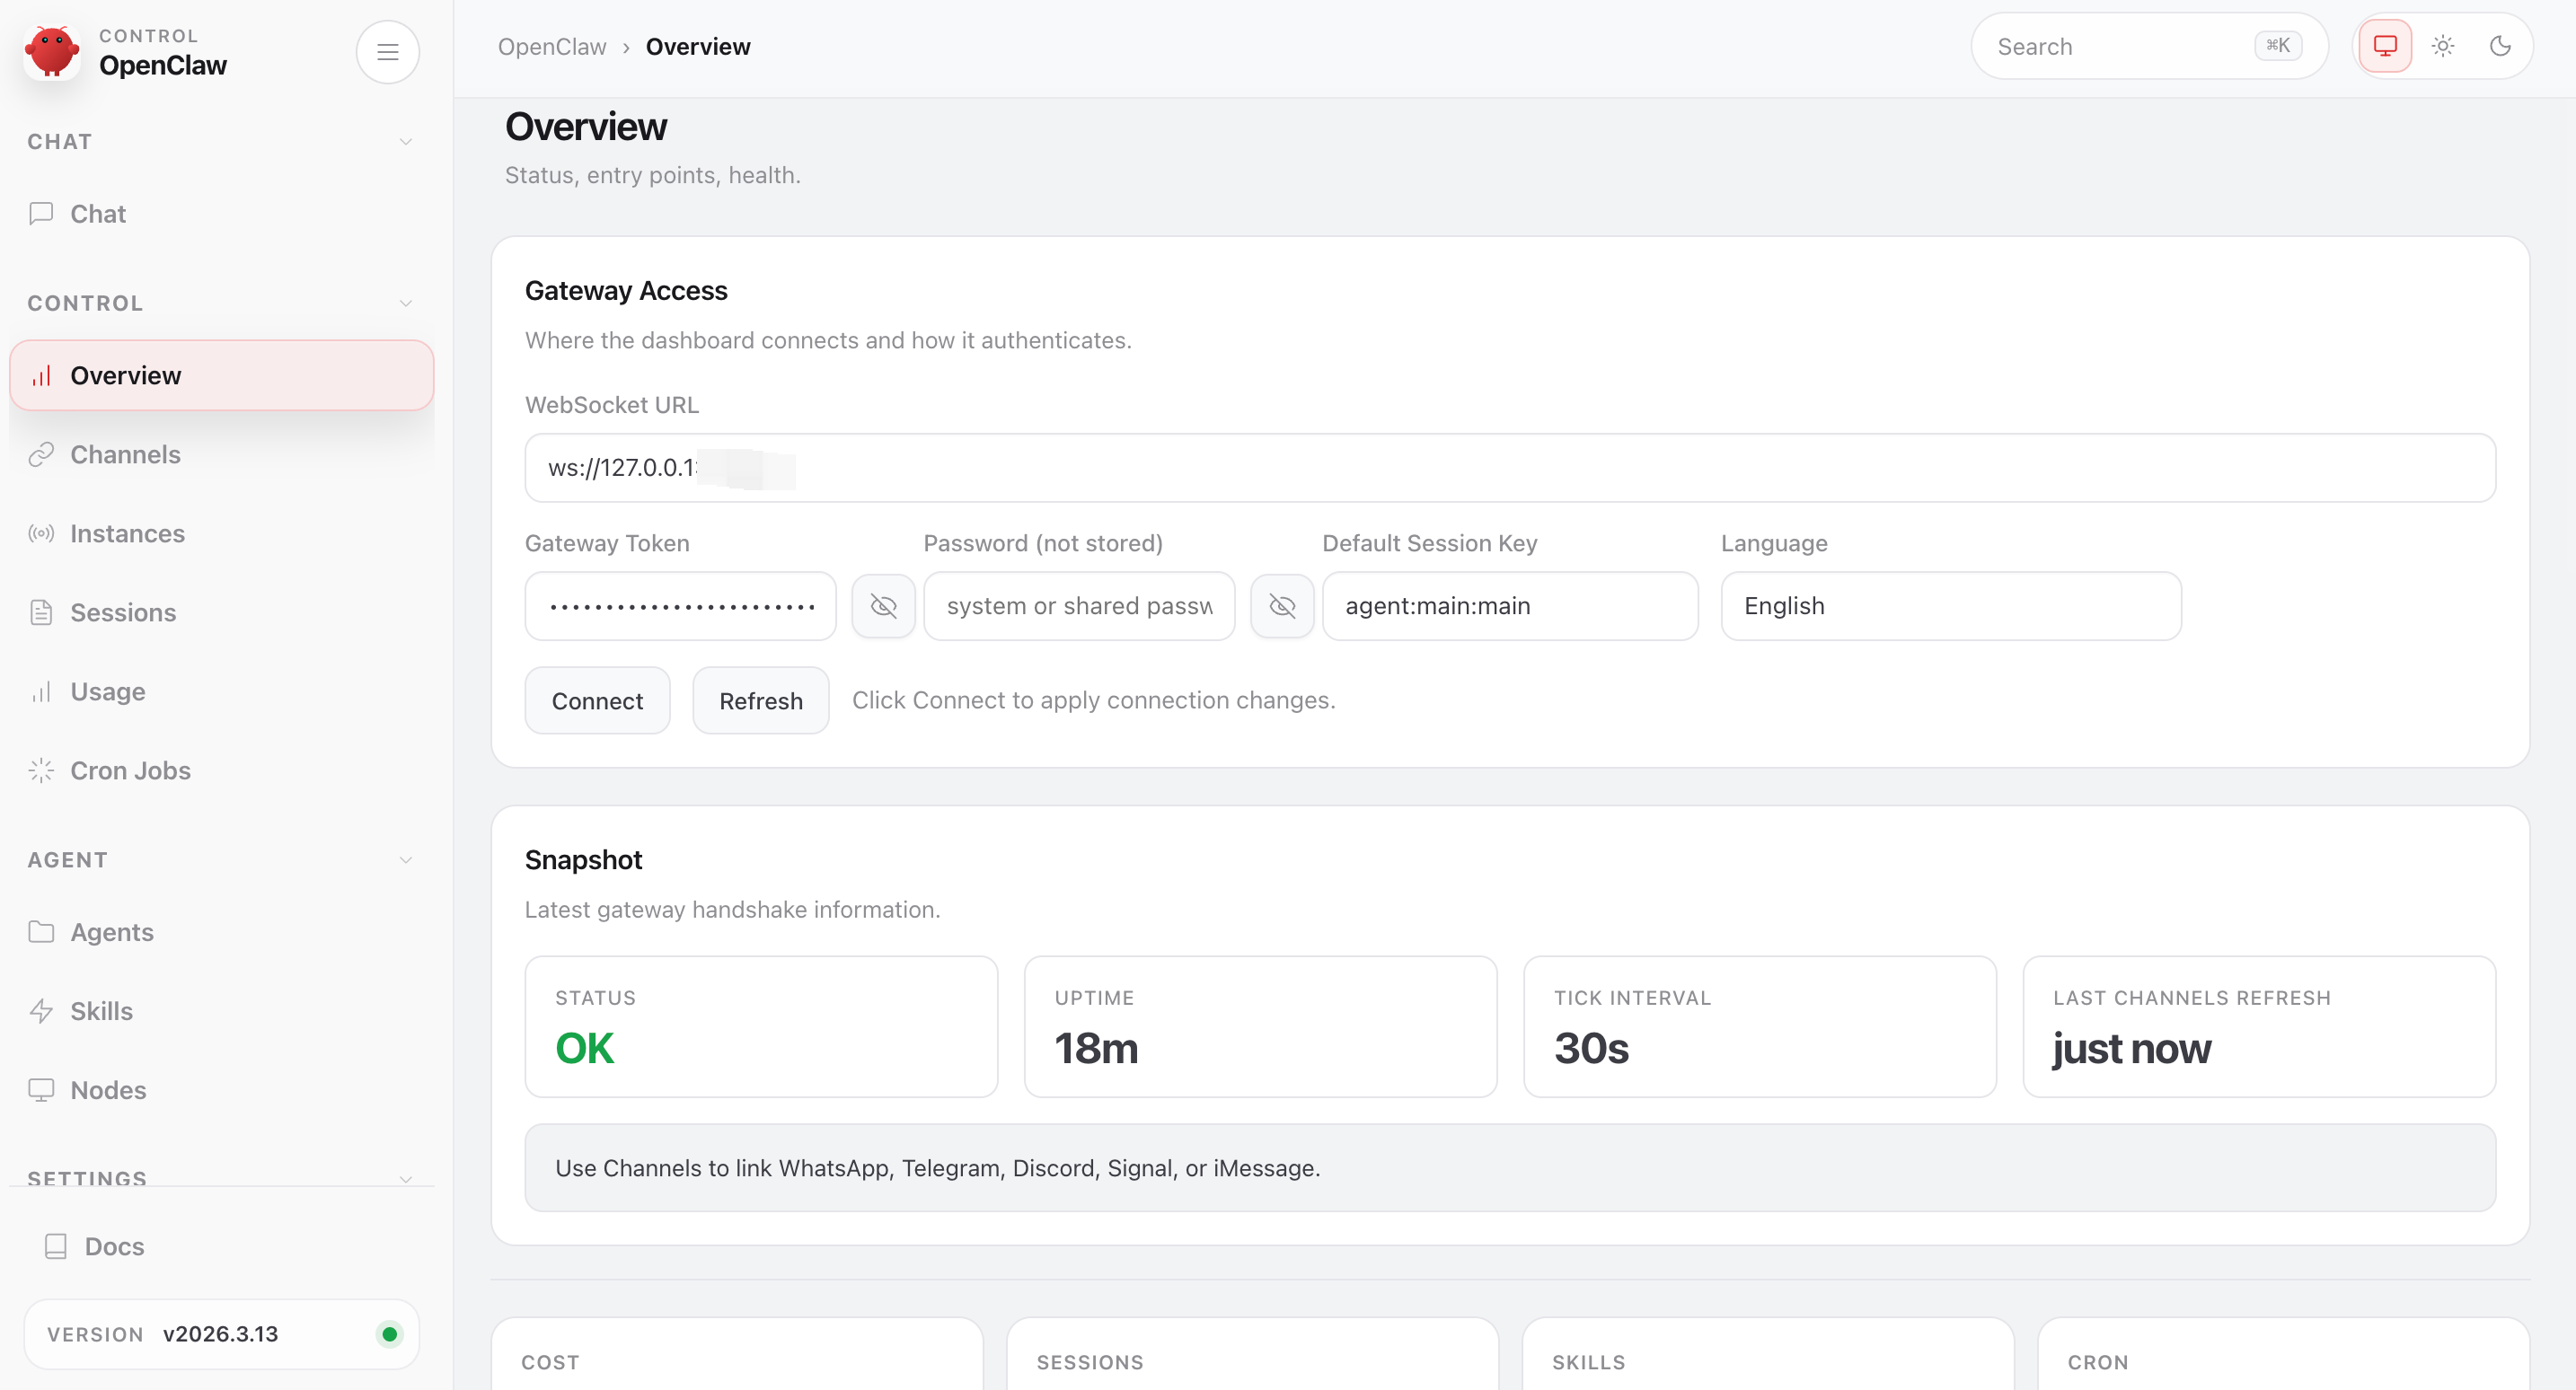This screenshot has width=2576, height=1390.
Task: Switch to dark theme moon icon
Action: (2500, 46)
